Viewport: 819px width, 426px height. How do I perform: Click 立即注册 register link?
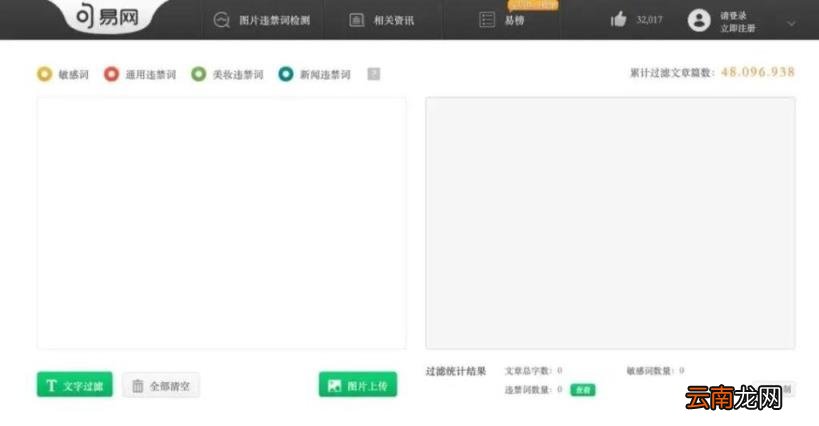(x=738, y=28)
